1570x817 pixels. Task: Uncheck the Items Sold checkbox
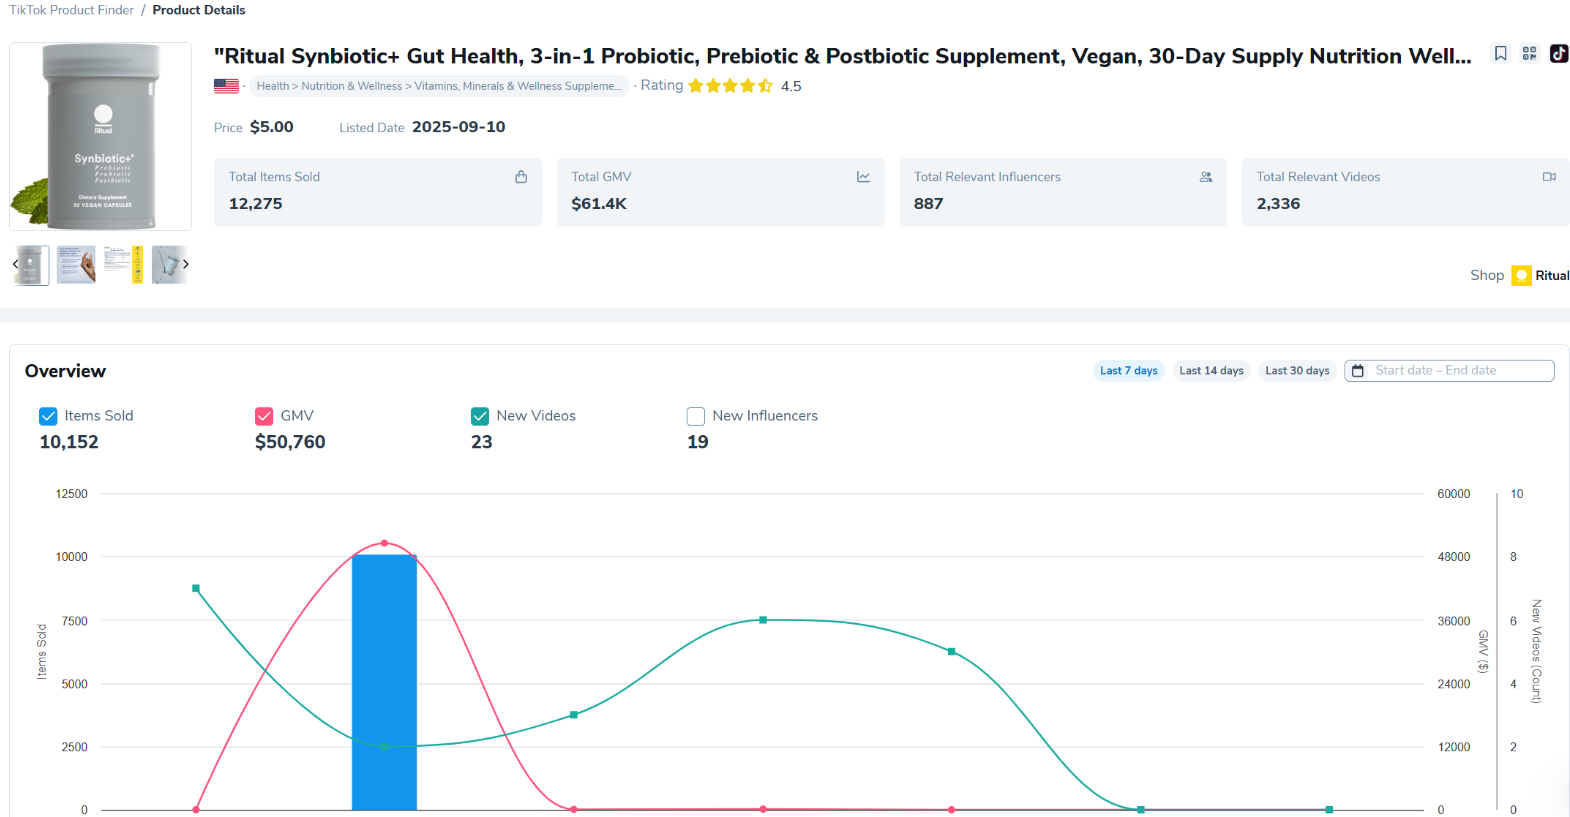click(48, 416)
